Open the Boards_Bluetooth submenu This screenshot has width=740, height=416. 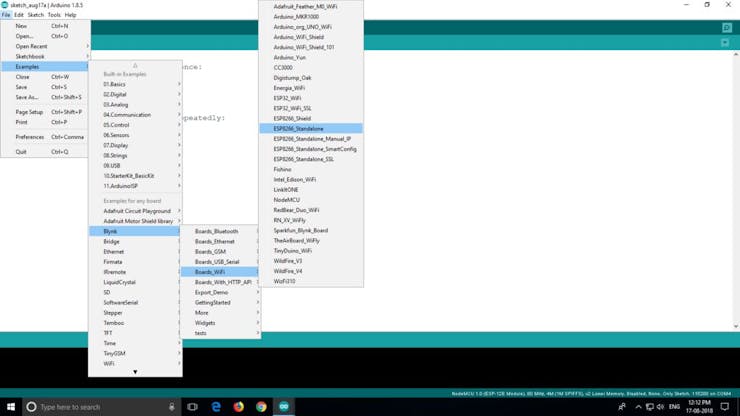[220, 231]
